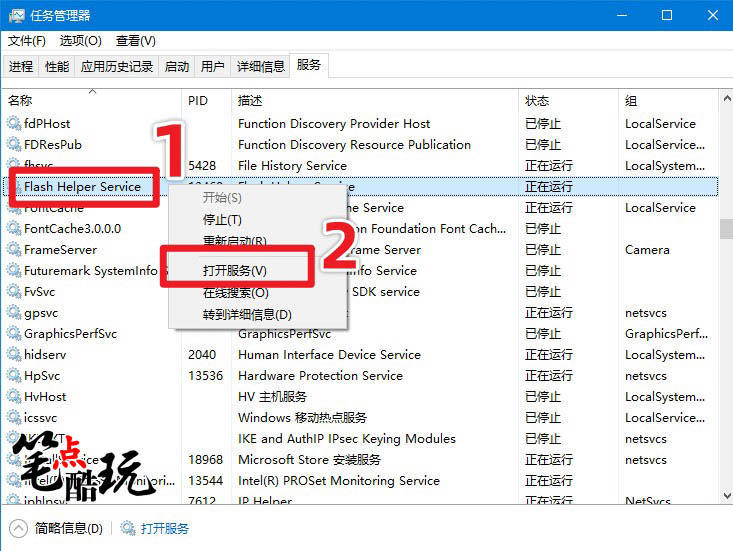The height and width of the screenshot is (551, 733).
Task: Click description File History Service
Action: (293, 165)
